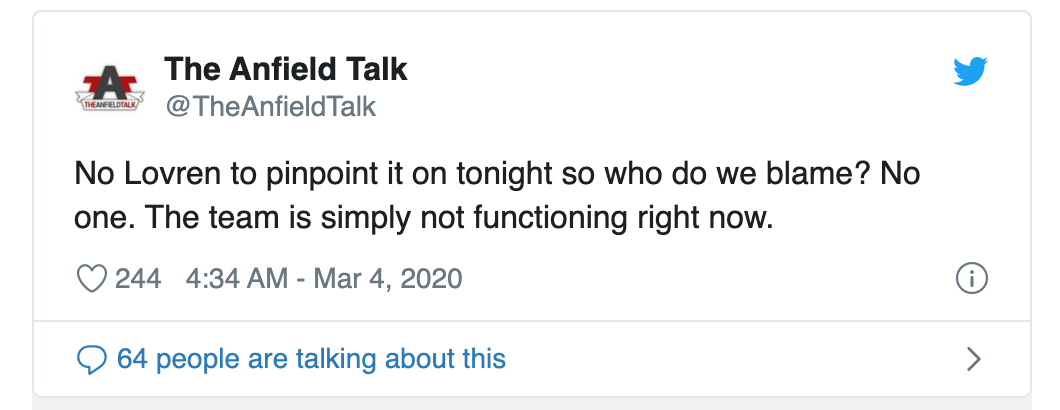Open "64 people are talking about this"
The width and height of the screenshot is (1060, 410).
click(311, 358)
